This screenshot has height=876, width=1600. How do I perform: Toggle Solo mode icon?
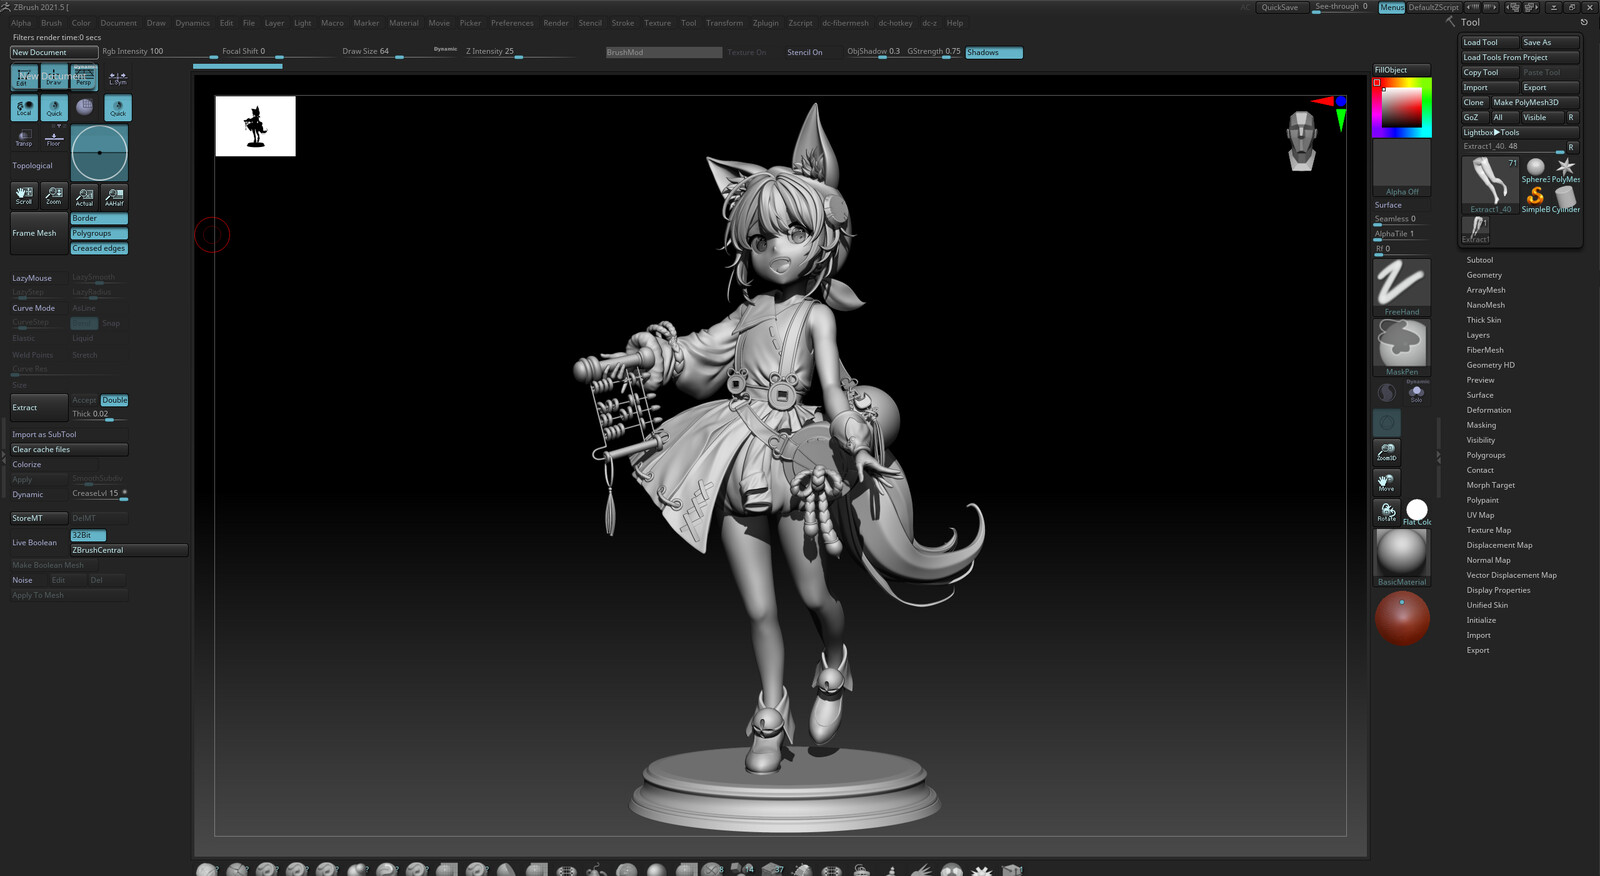[1416, 392]
